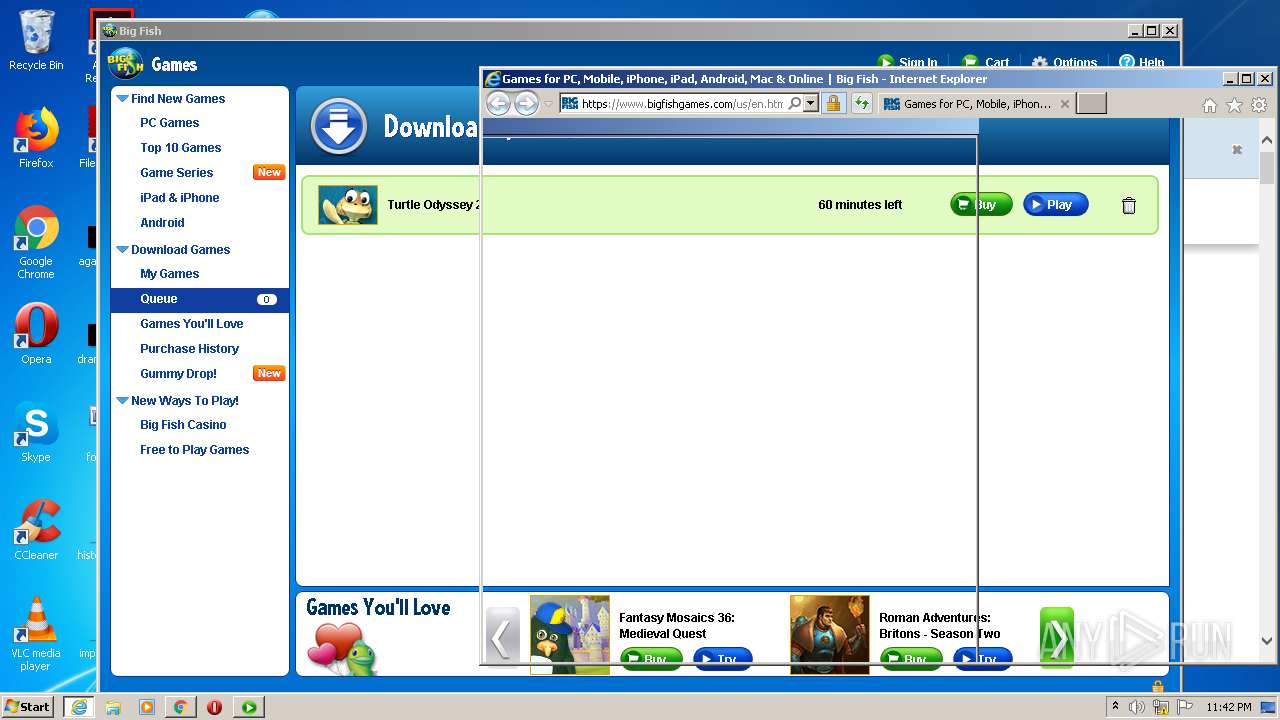
Task: Click the taskbar clock showing 11:42 PM
Action: tap(1229, 707)
